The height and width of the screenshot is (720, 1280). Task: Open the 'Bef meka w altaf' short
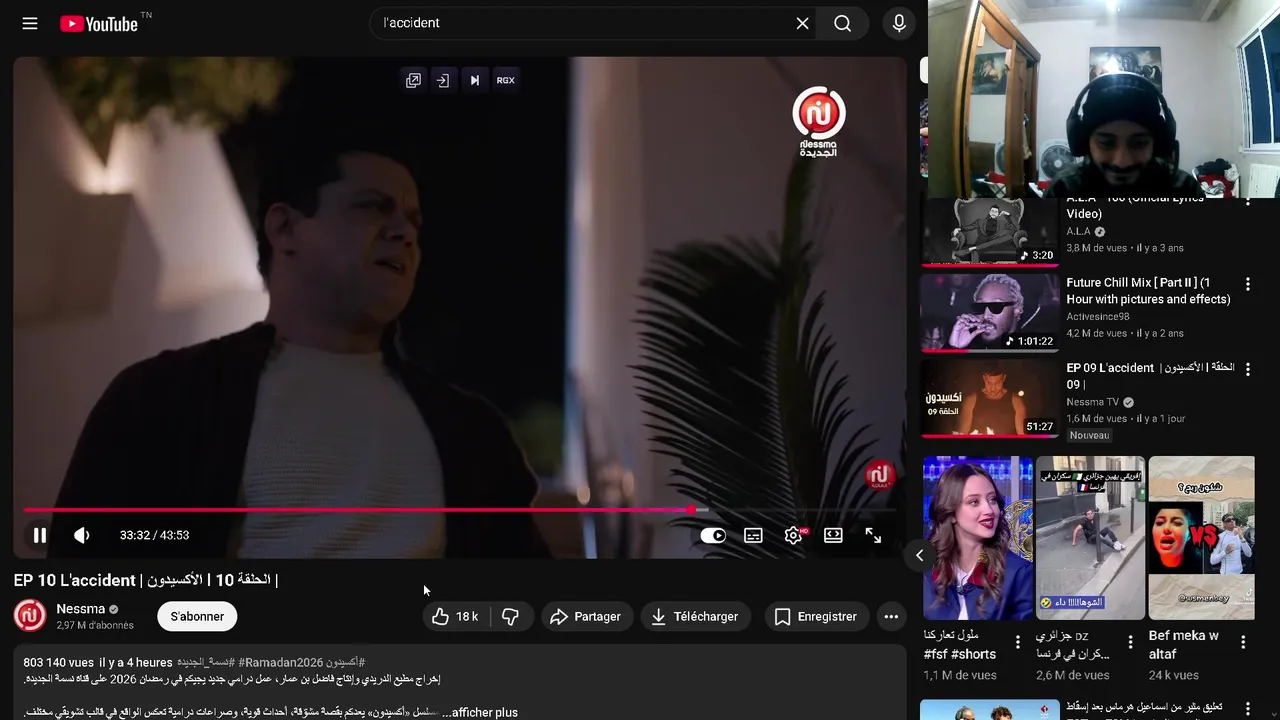[x=1201, y=538]
